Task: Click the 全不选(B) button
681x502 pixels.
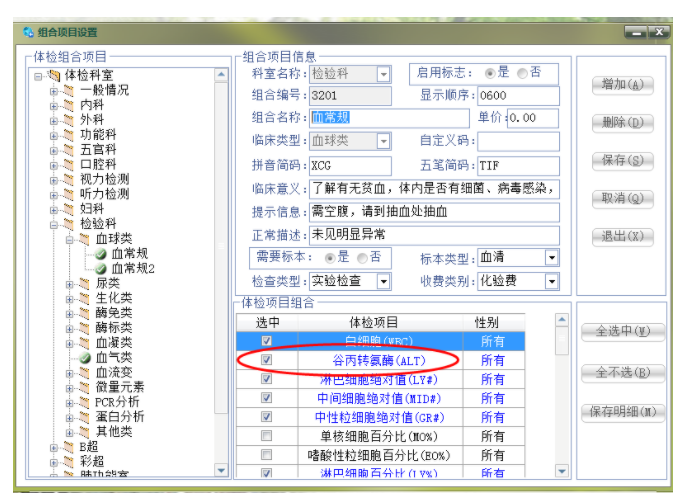Action: click(623, 373)
